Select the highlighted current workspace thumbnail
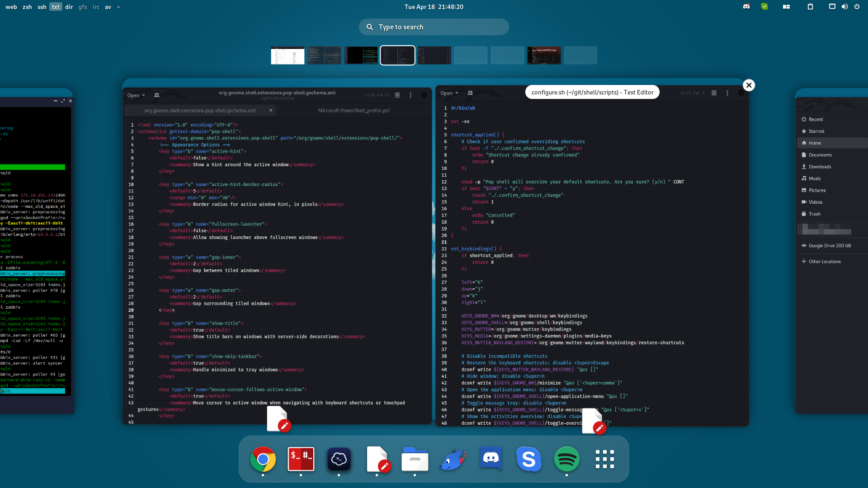 pyautogui.click(x=397, y=55)
